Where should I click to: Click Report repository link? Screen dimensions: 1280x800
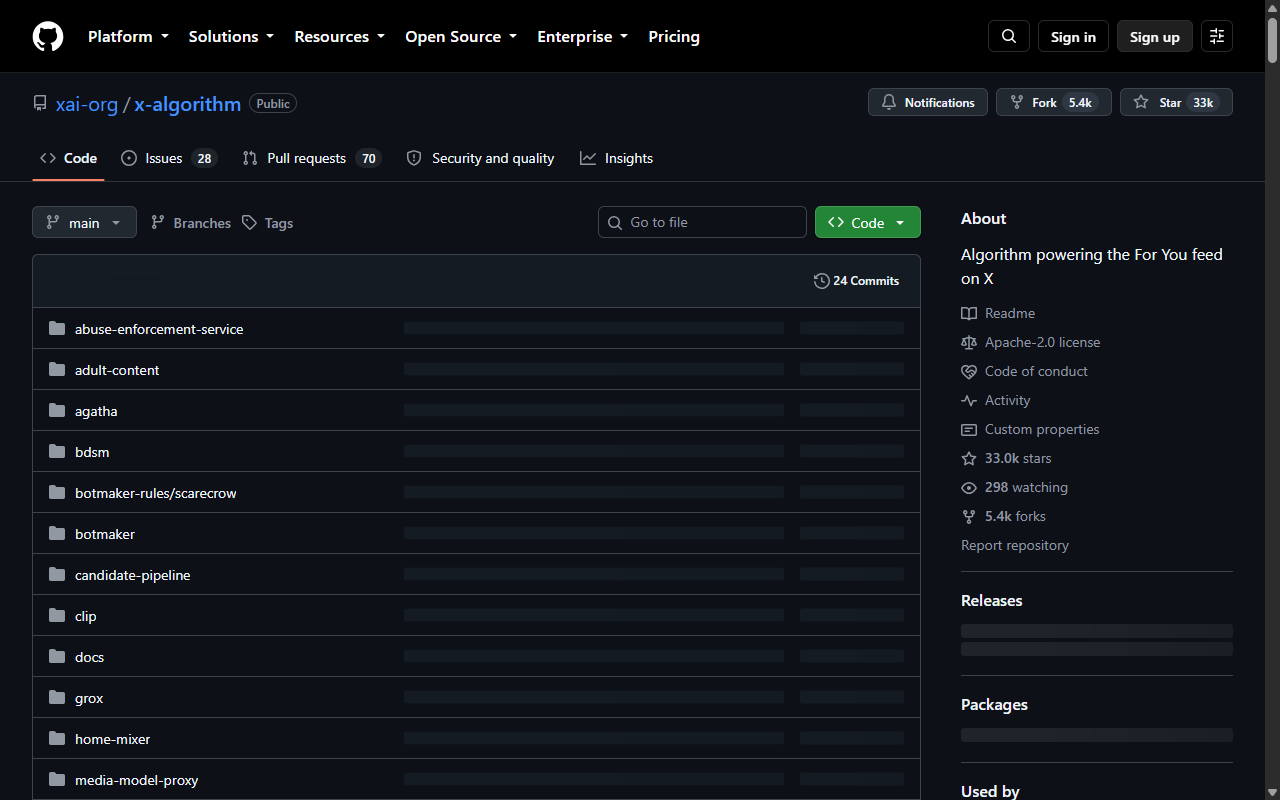coord(1015,545)
